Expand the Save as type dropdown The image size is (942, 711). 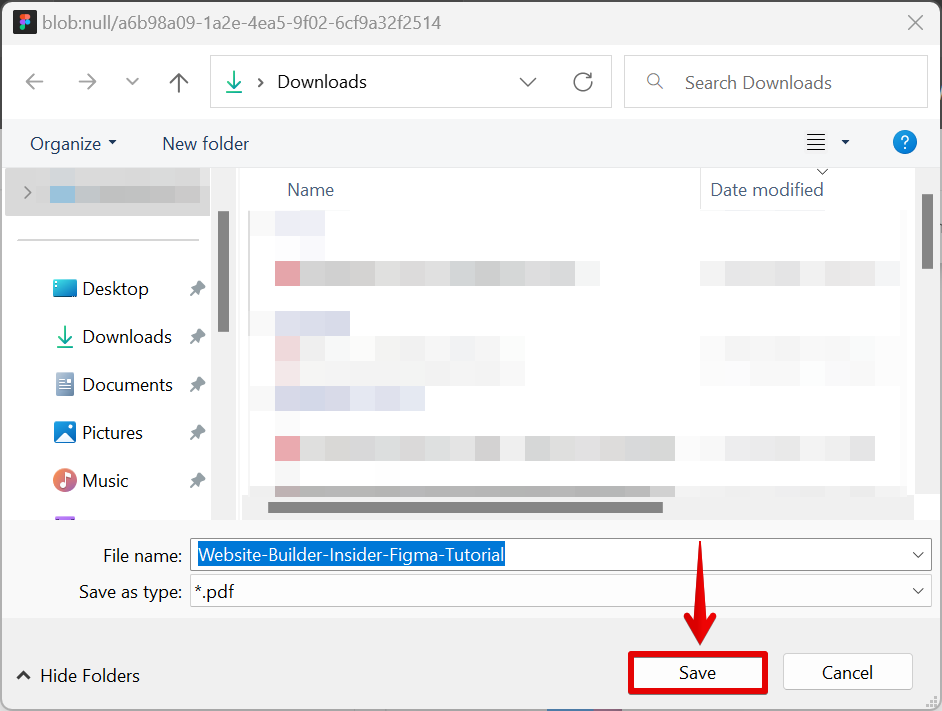click(918, 592)
